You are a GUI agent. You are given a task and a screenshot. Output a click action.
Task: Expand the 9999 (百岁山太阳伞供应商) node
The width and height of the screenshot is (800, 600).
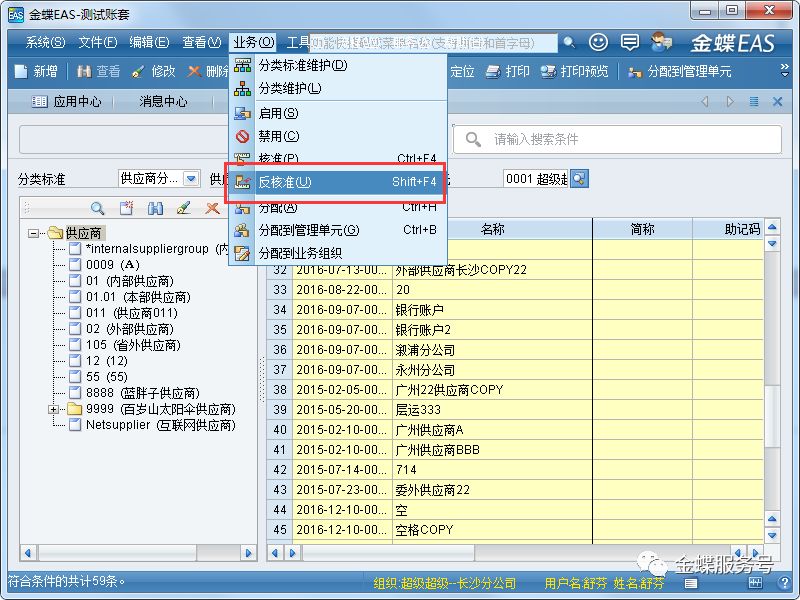(x=54, y=409)
